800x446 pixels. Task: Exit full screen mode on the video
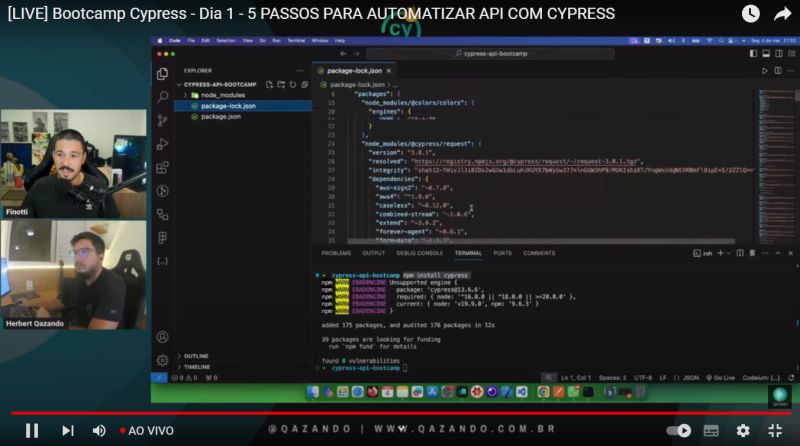775,431
